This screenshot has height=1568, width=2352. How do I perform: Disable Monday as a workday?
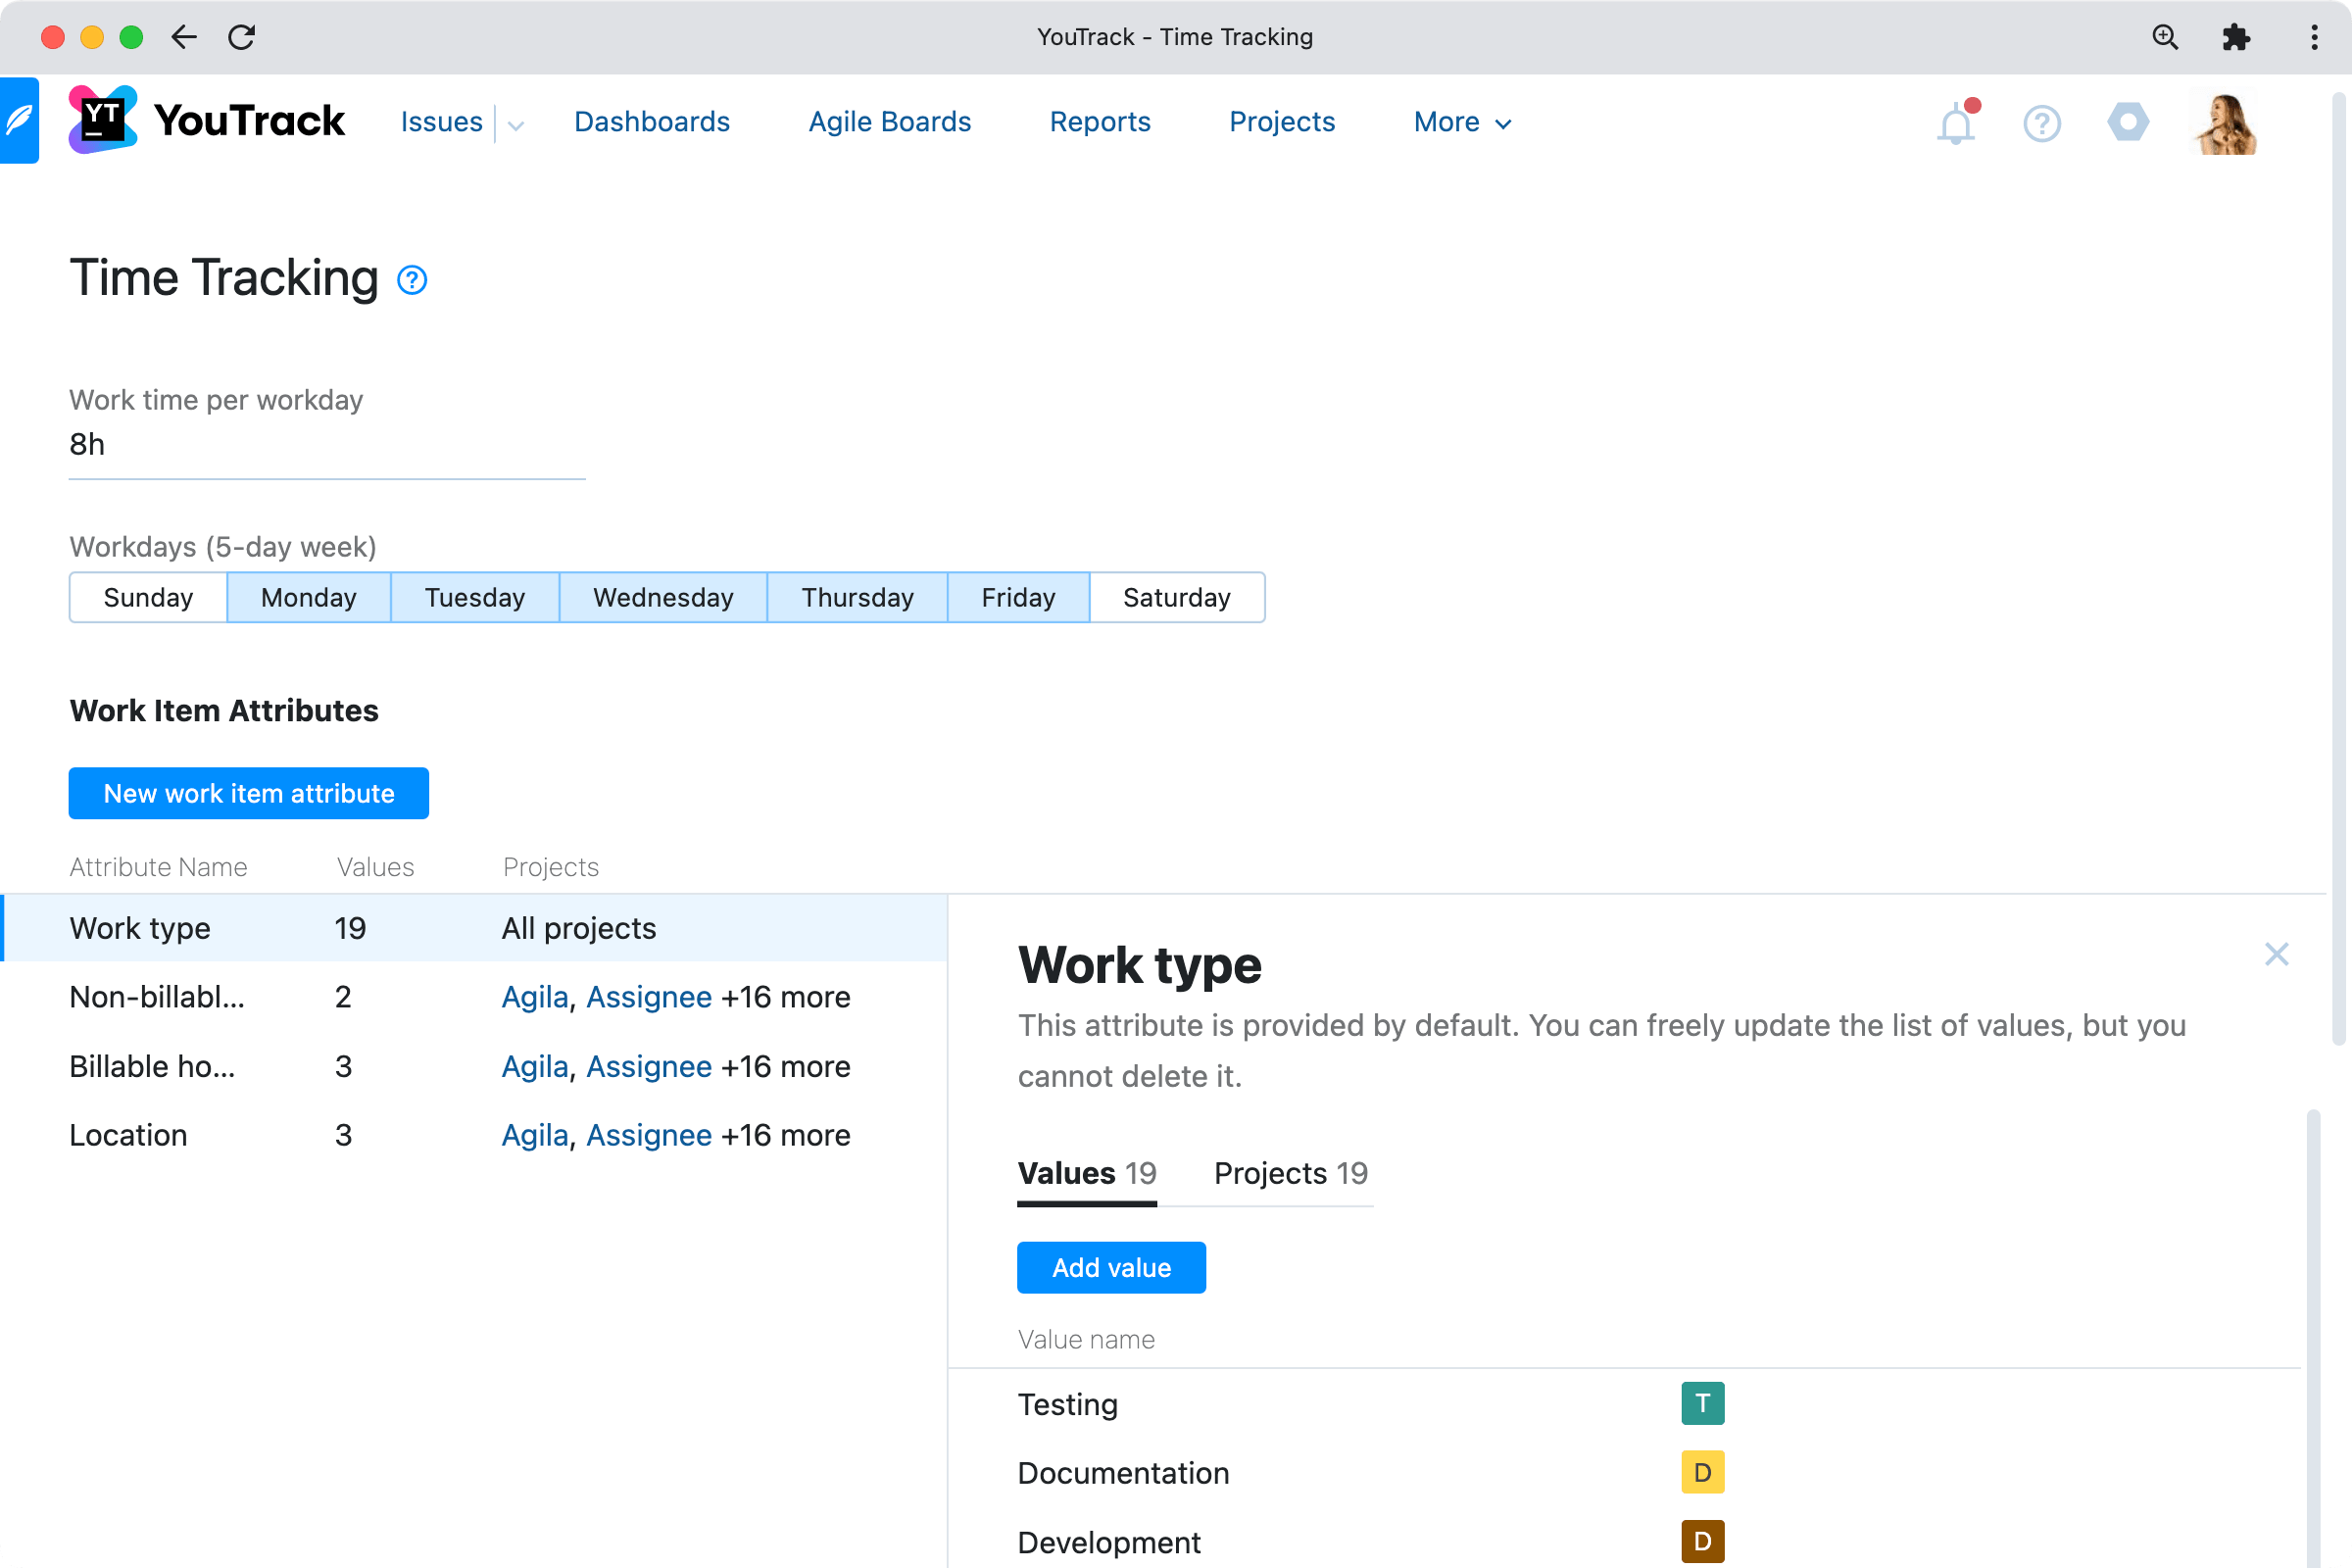tap(308, 597)
